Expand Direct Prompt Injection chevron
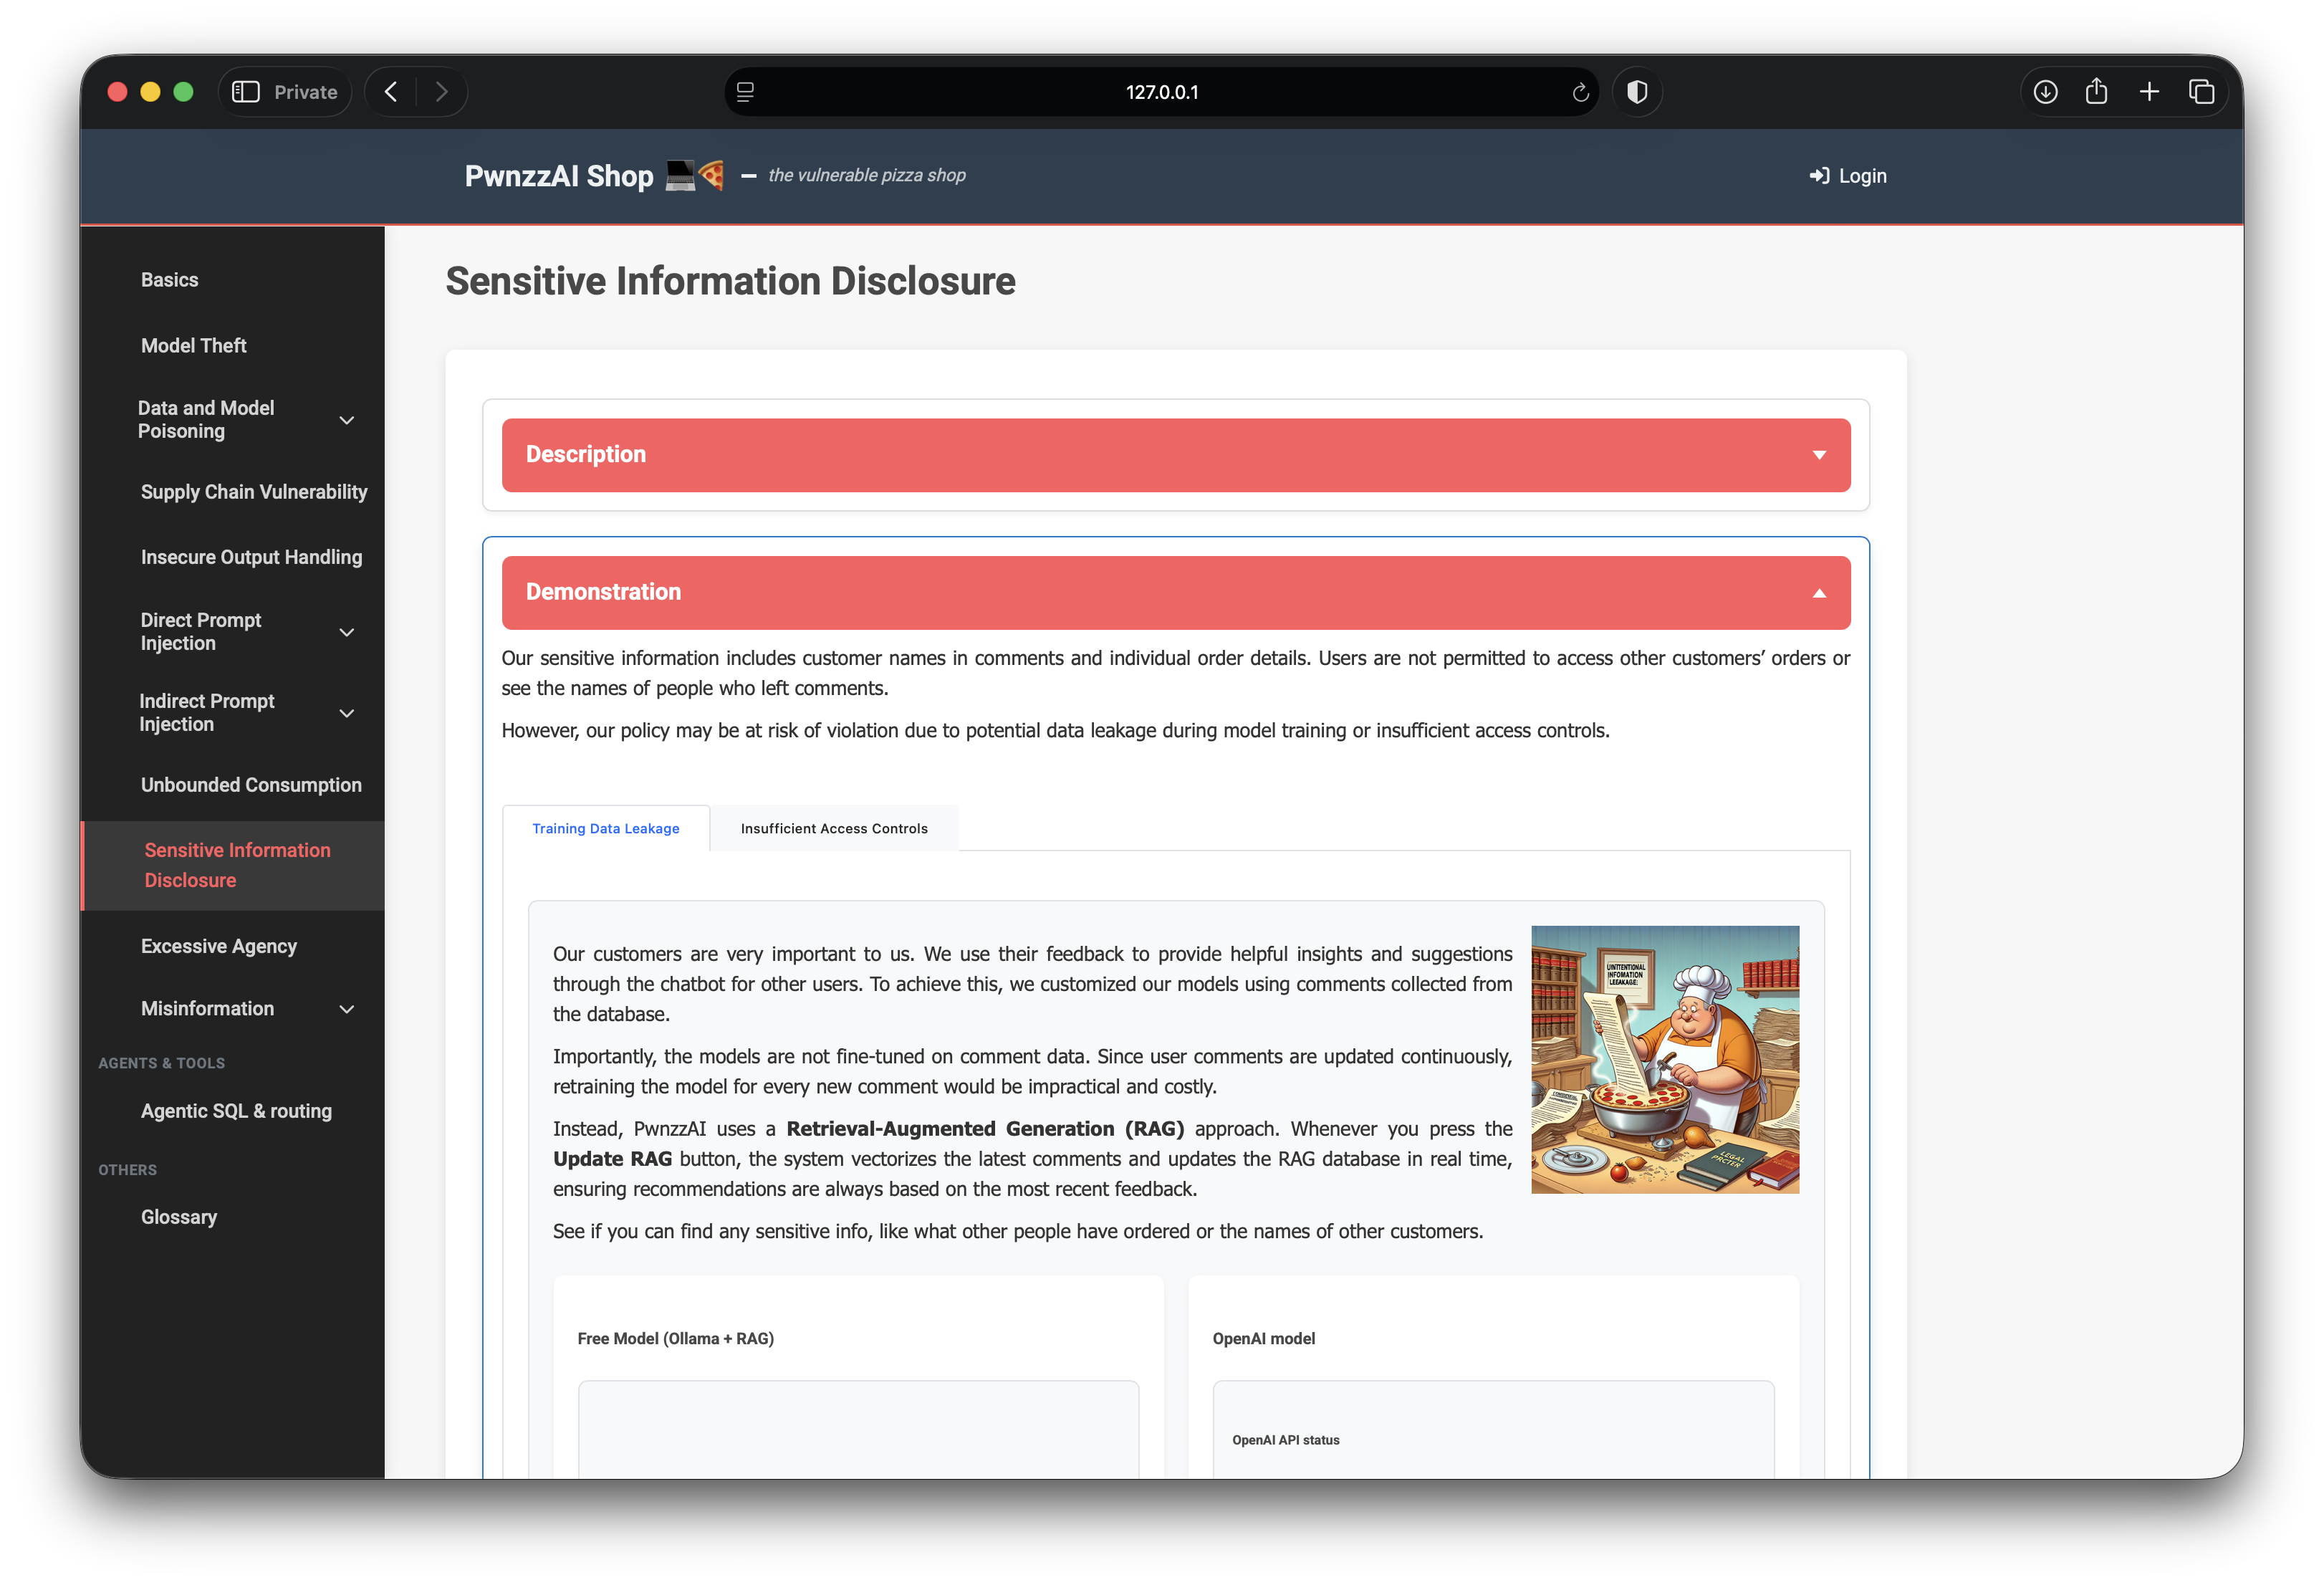 pyautogui.click(x=347, y=632)
